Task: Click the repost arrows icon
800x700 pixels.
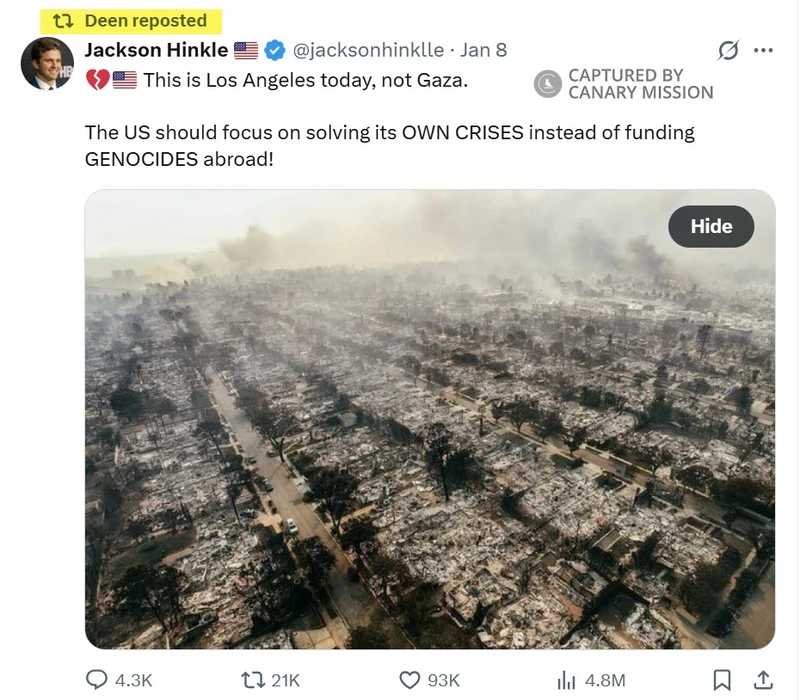Action: pos(253,680)
